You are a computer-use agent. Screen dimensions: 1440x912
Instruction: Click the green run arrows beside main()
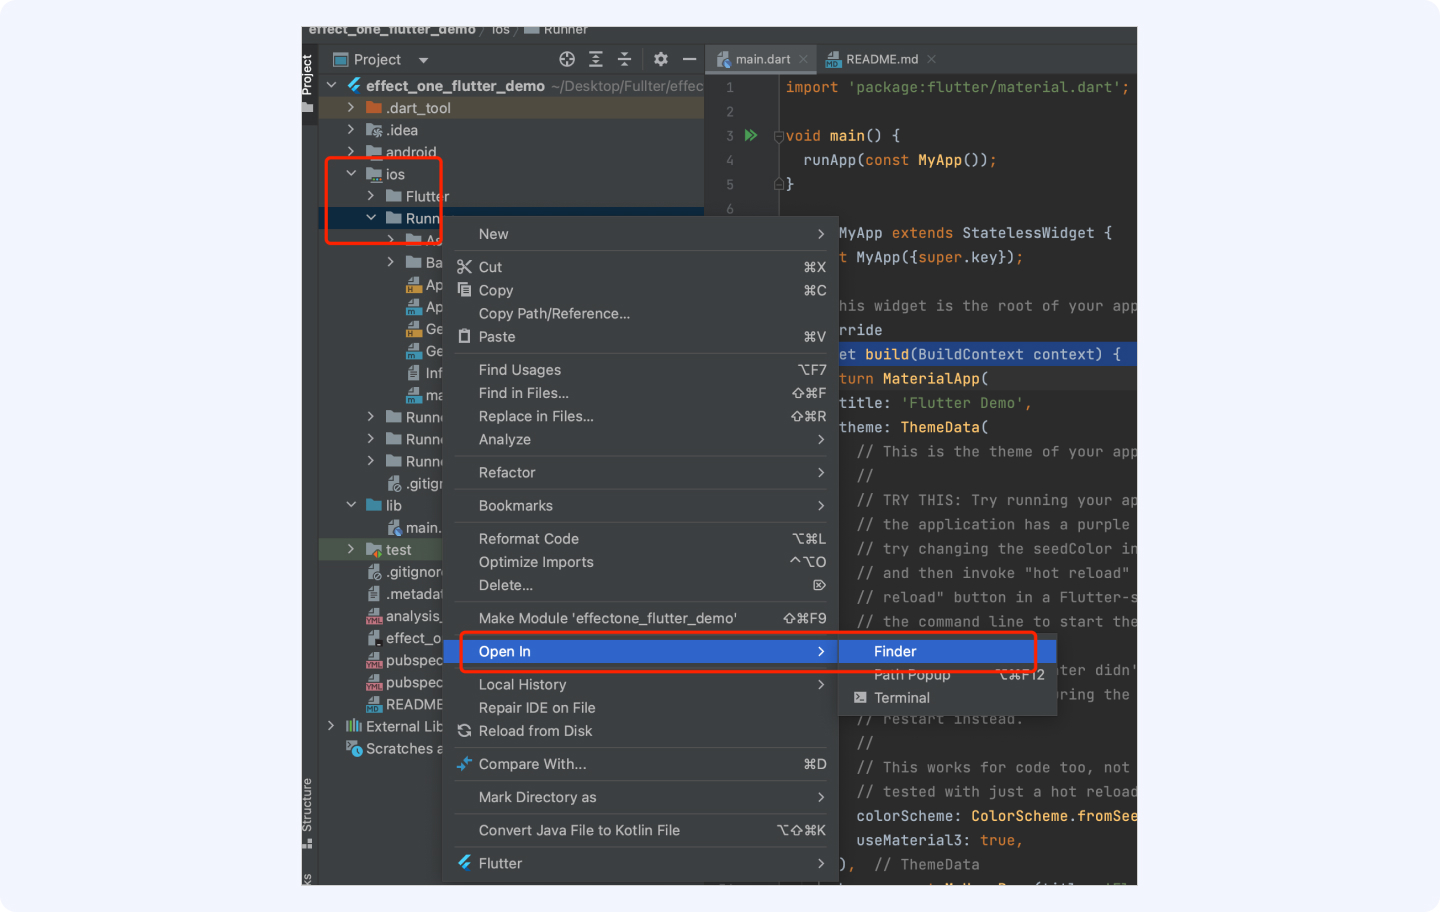[x=751, y=135]
